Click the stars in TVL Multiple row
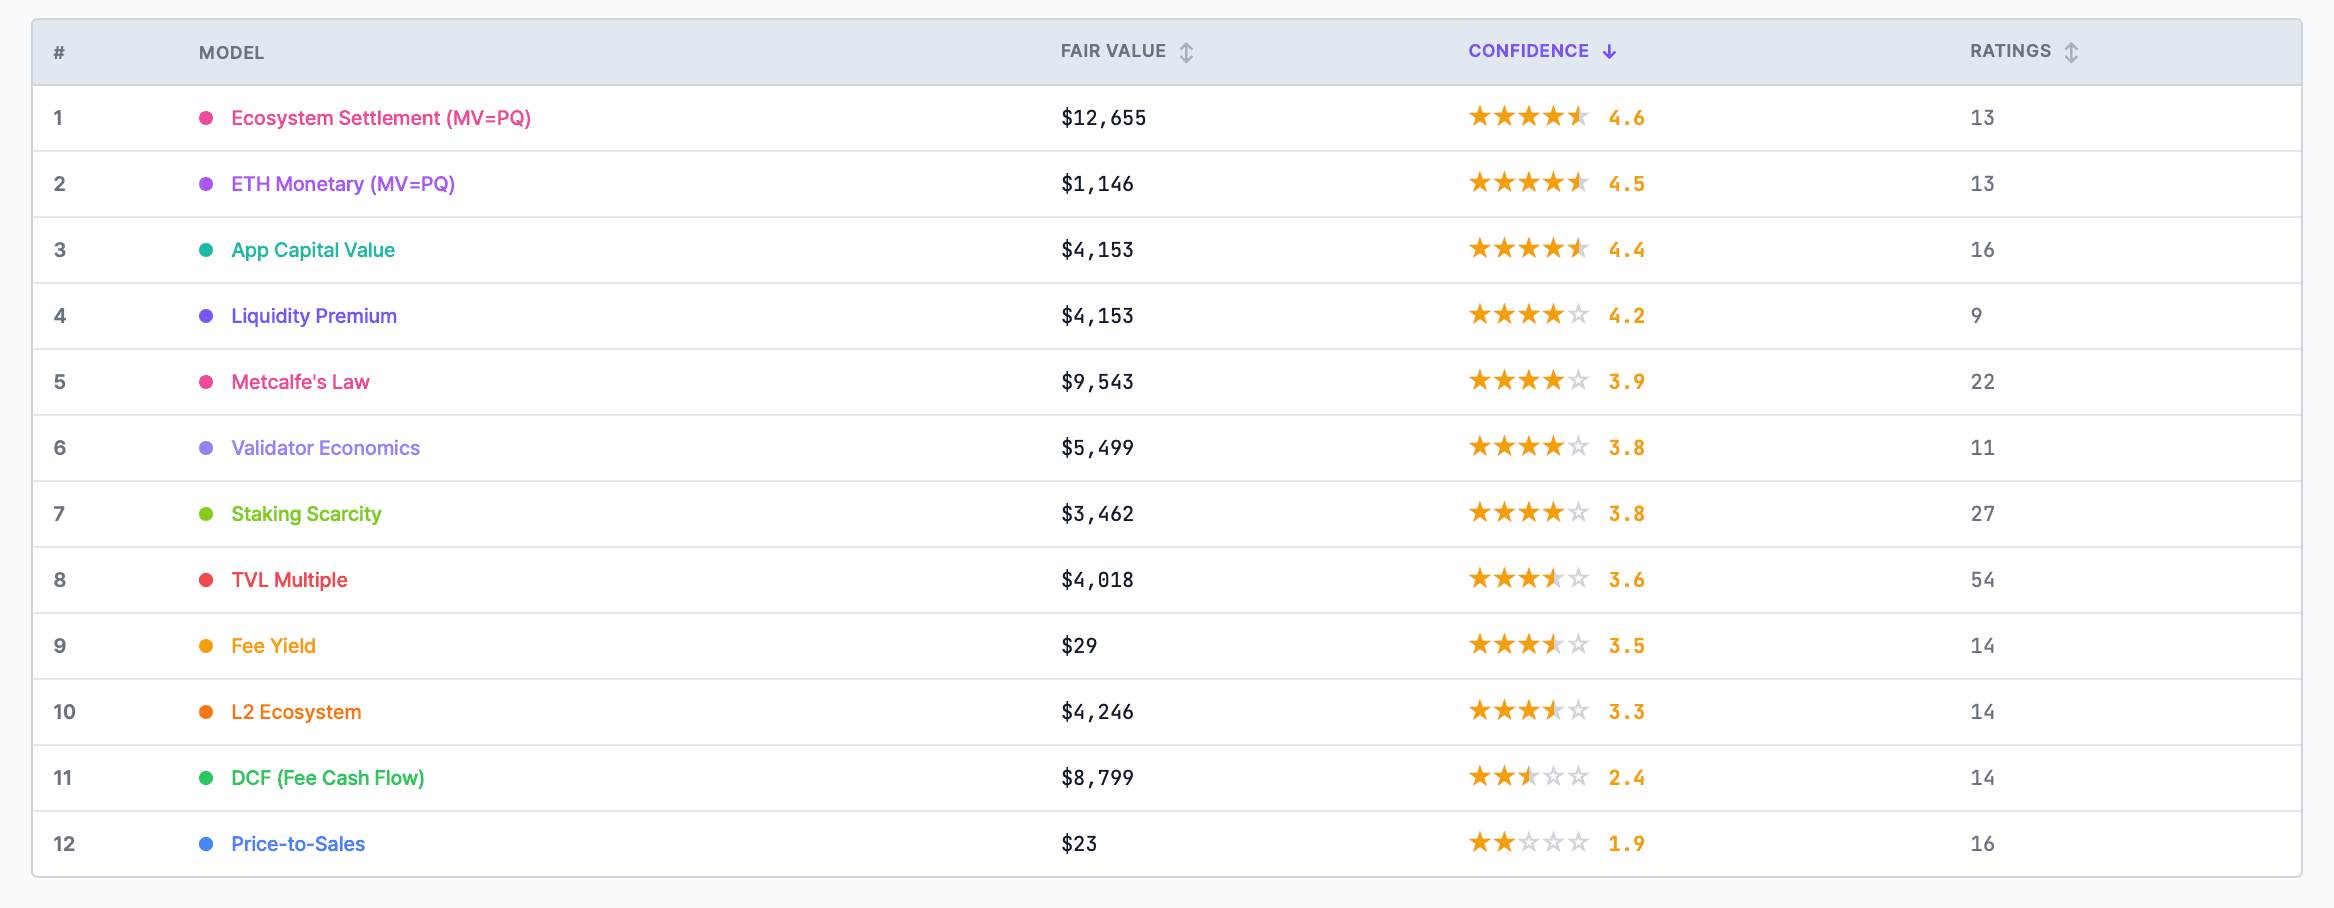 [x=1528, y=579]
